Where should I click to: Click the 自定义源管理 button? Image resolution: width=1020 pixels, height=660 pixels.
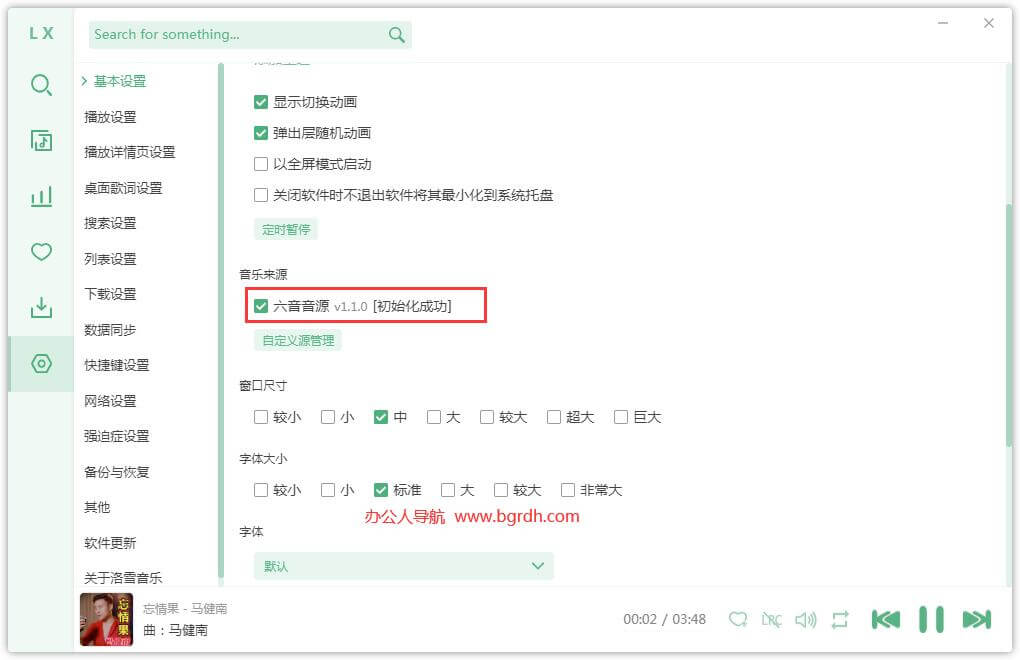coord(297,341)
